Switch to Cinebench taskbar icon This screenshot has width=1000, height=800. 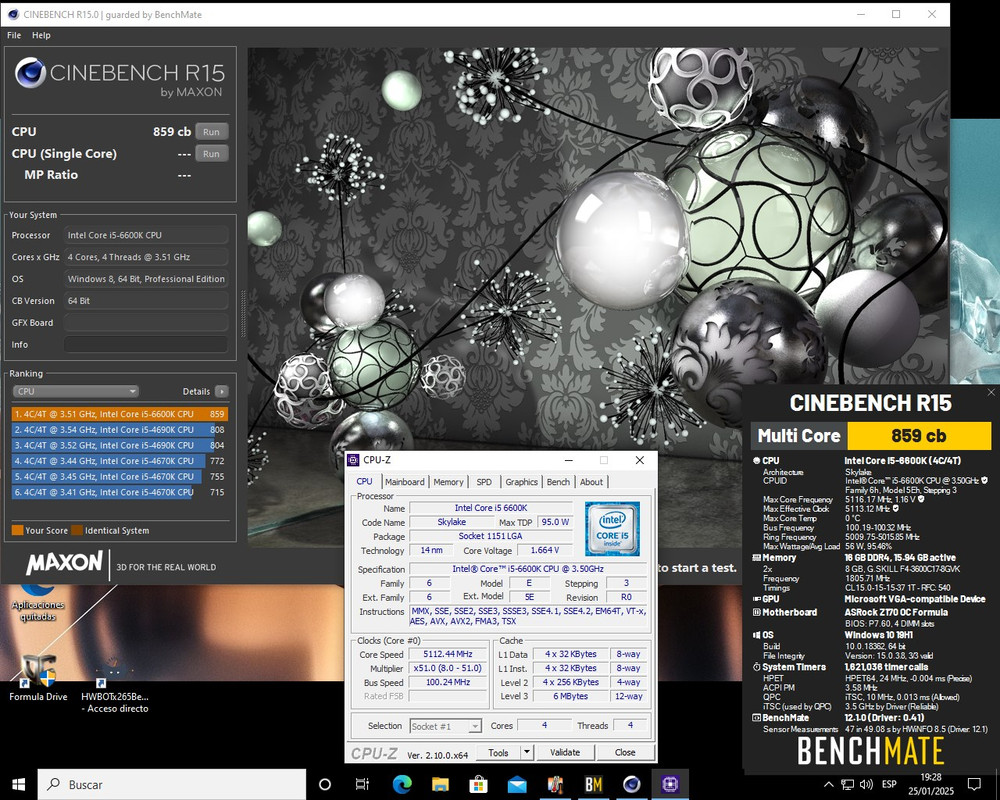631,785
